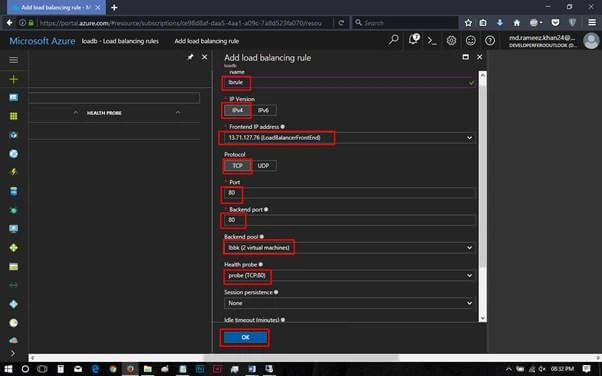Click the green plus New resource icon
602x376 pixels.
[13, 79]
